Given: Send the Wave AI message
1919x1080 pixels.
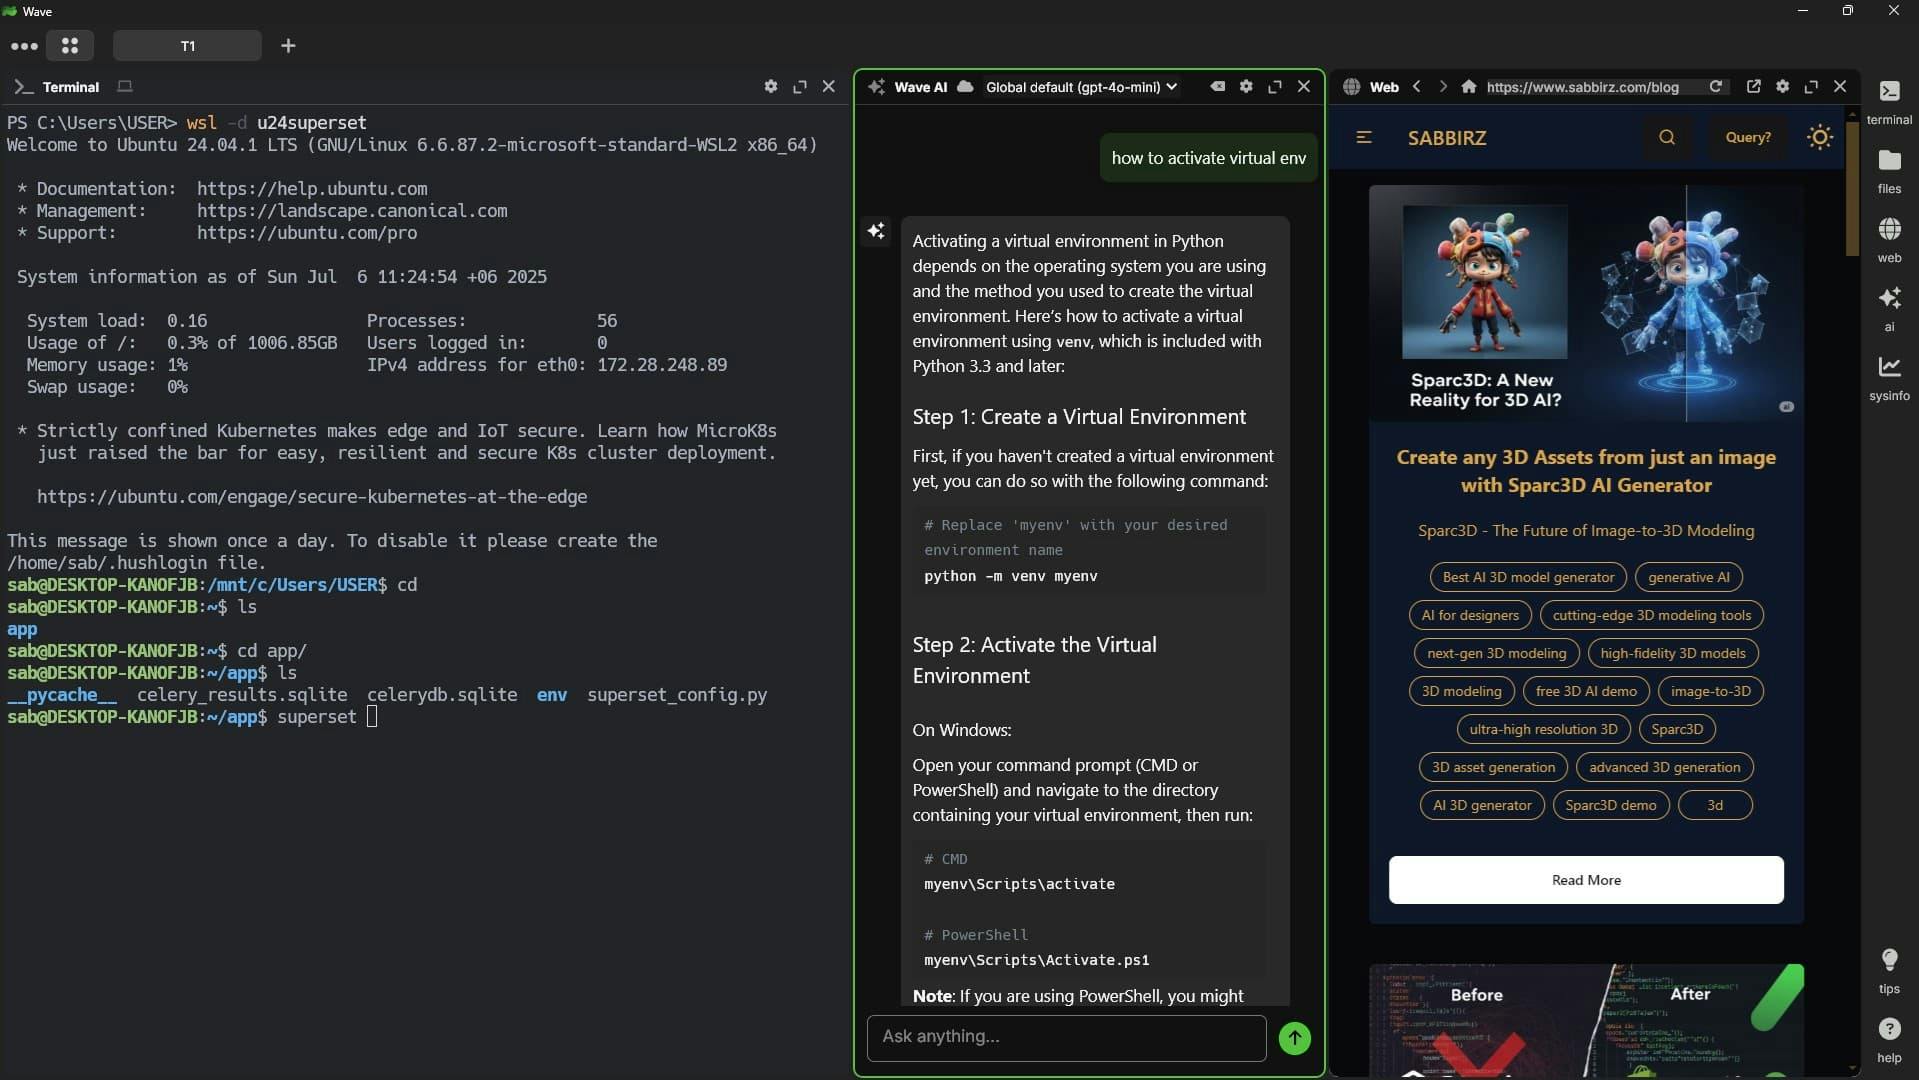Looking at the screenshot, I should coord(1295,1038).
